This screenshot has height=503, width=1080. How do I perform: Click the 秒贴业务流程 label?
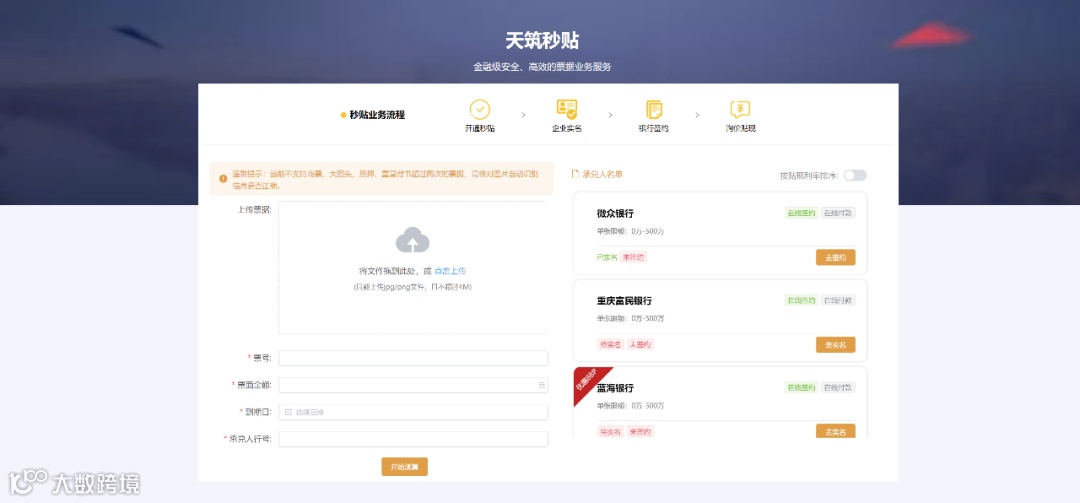click(377, 115)
